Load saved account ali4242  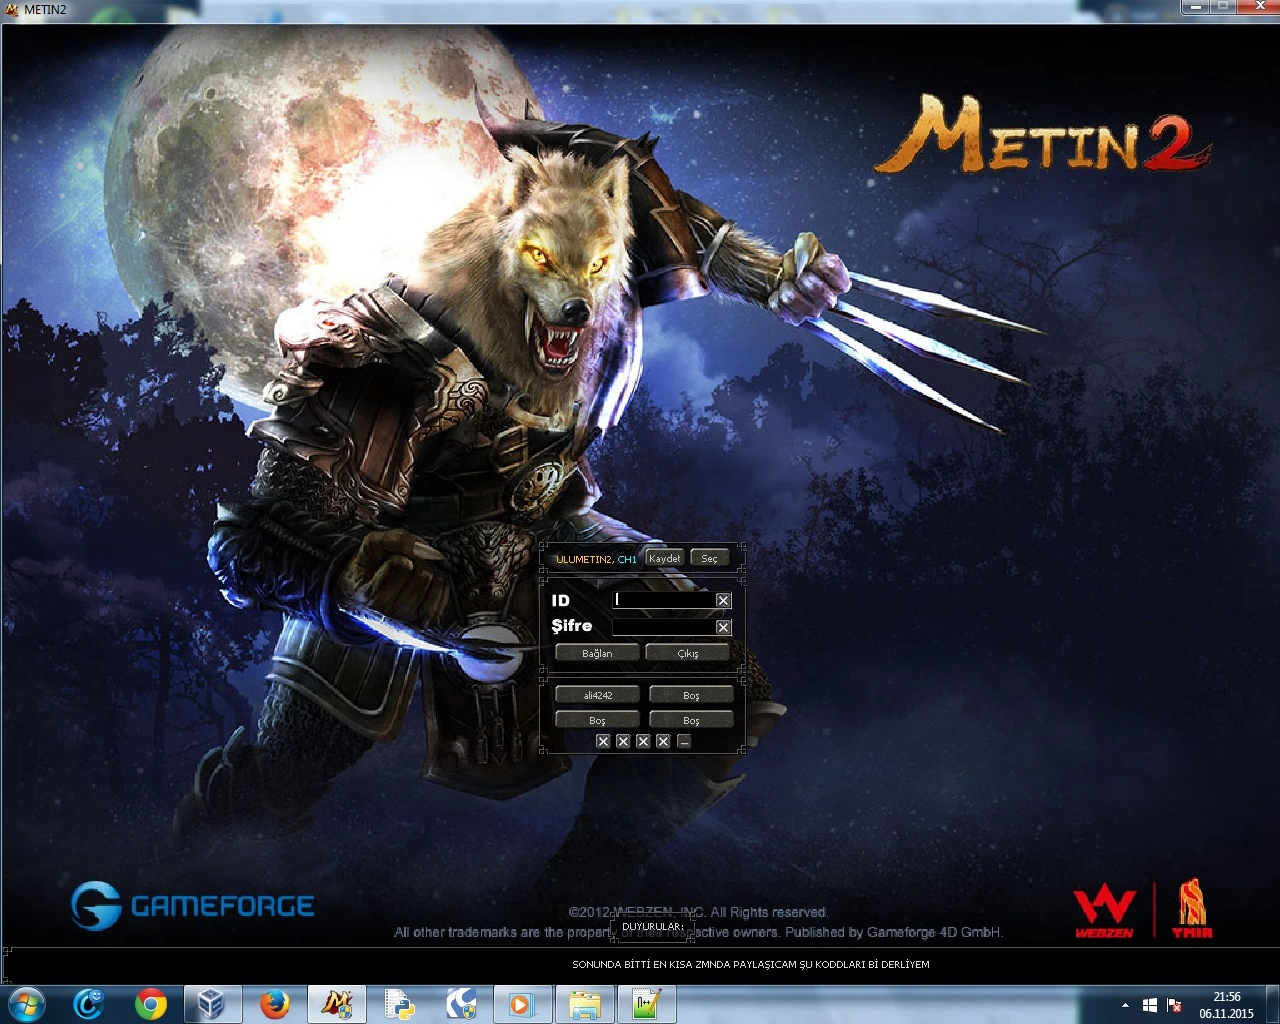point(597,695)
